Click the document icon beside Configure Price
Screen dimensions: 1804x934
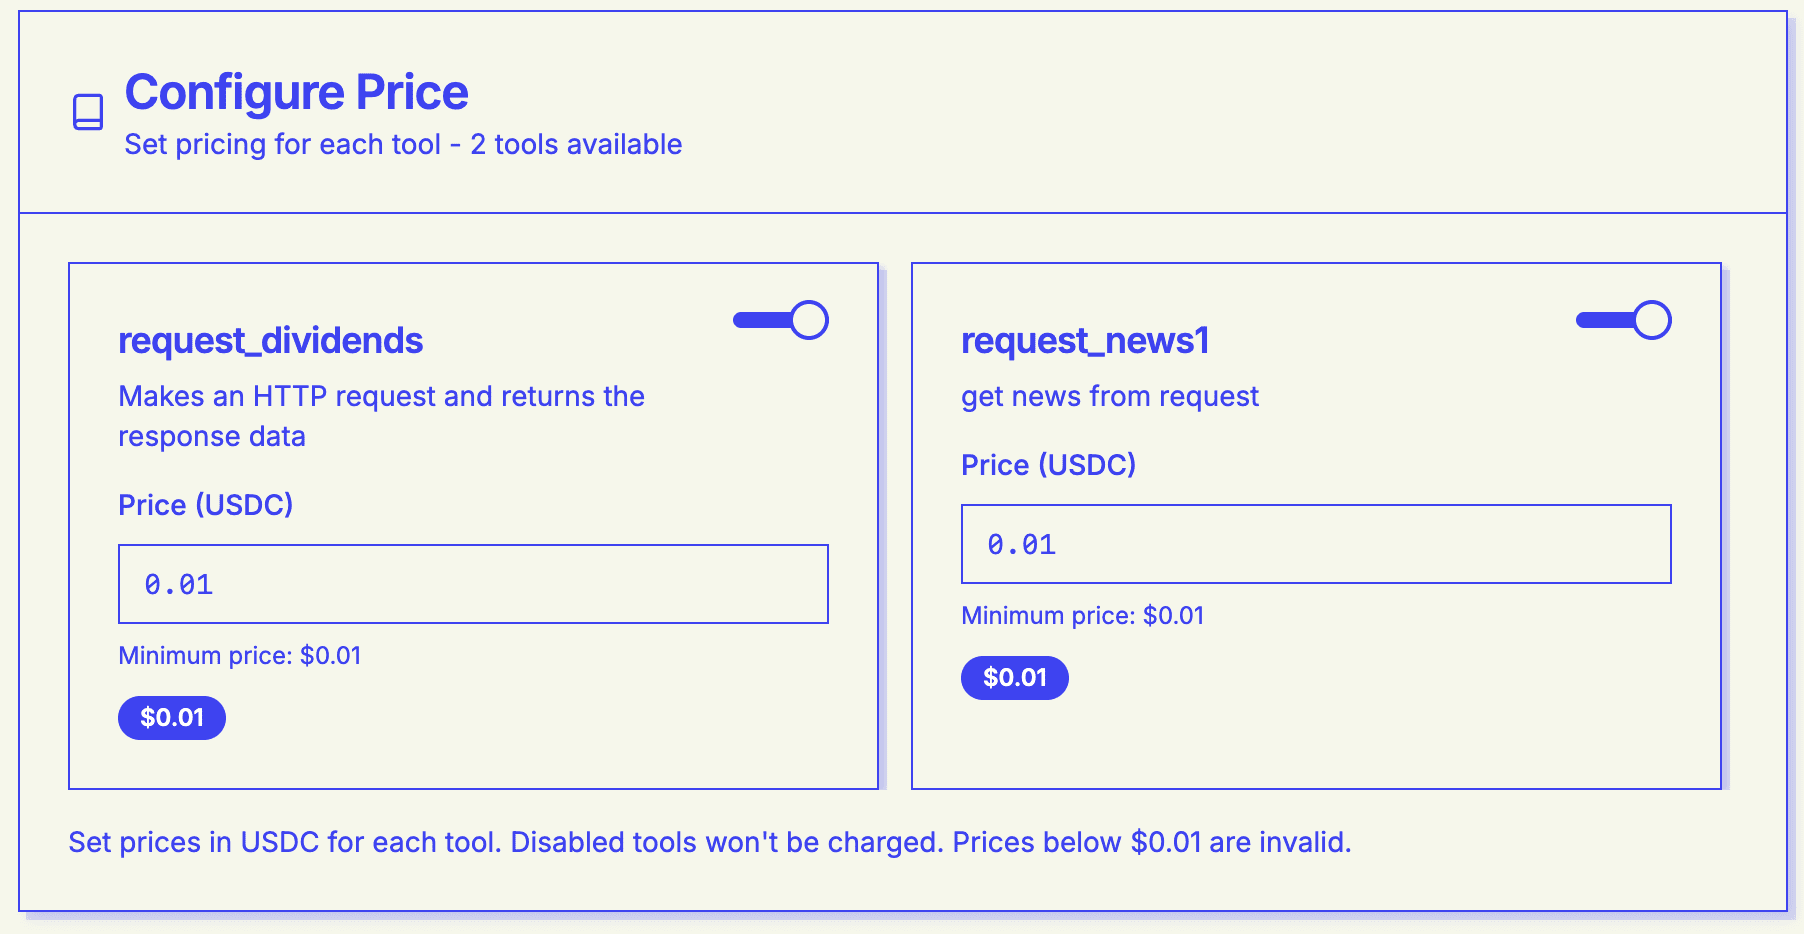pyautogui.click(x=86, y=112)
